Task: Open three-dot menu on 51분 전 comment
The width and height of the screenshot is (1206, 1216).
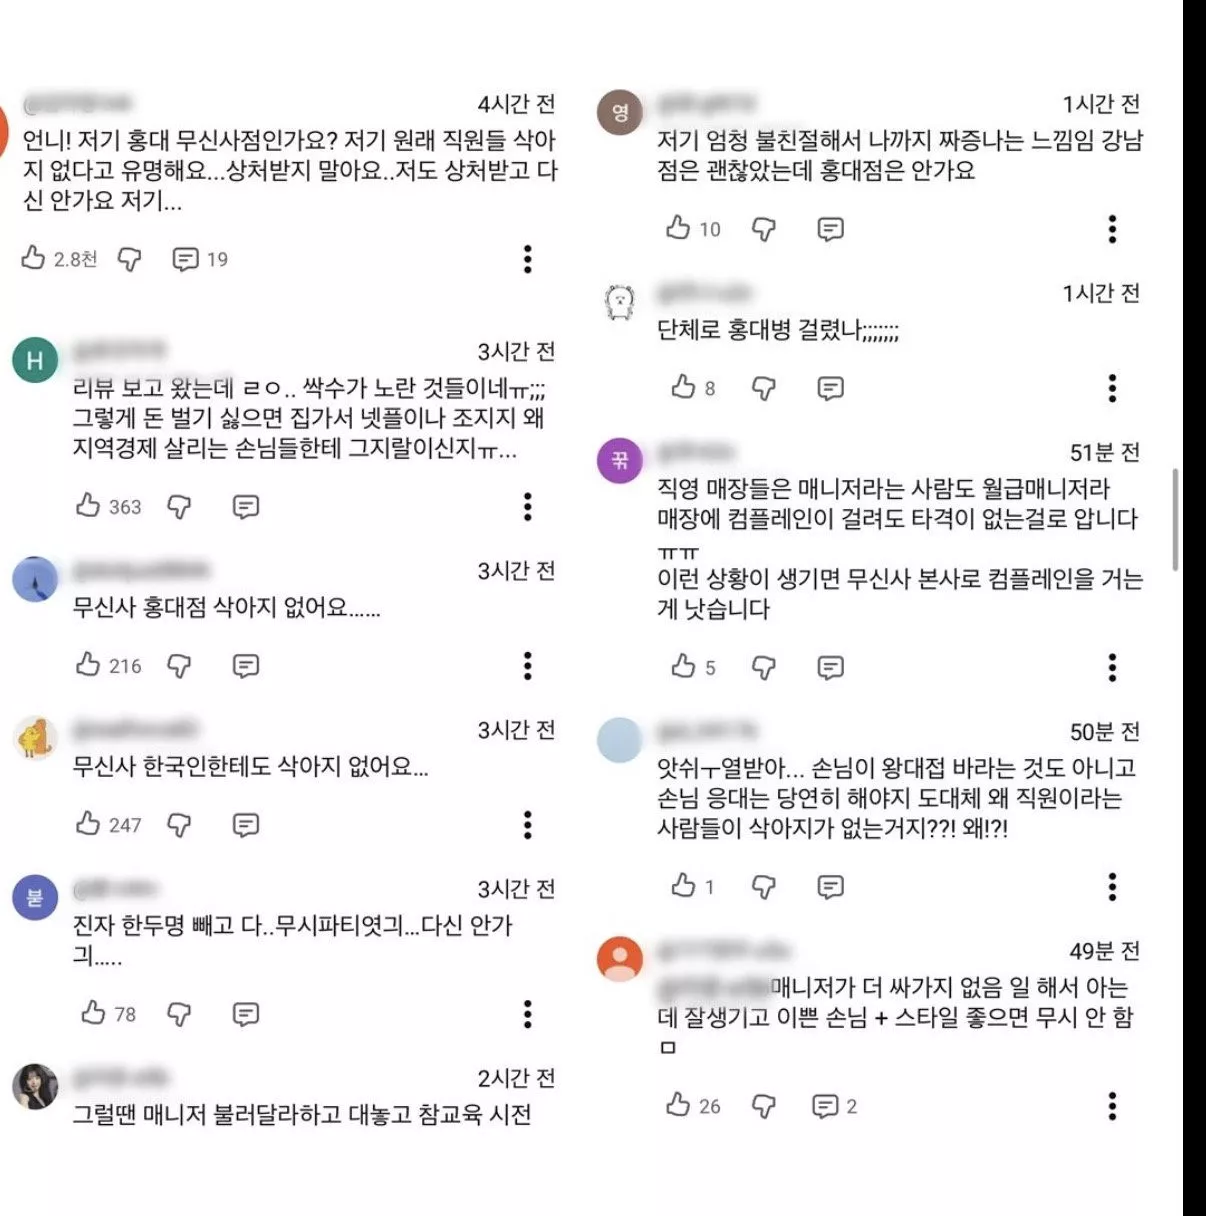Action: (1112, 667)
